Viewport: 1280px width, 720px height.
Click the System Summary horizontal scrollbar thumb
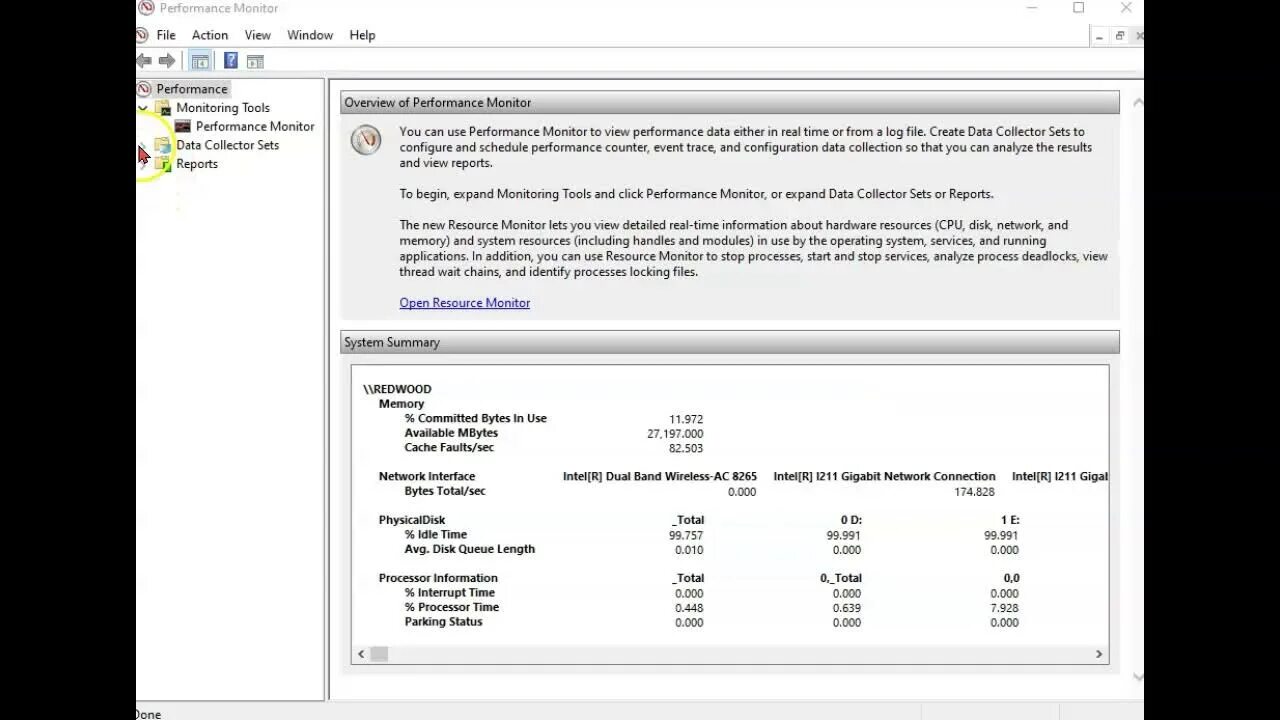click(379, 654)
